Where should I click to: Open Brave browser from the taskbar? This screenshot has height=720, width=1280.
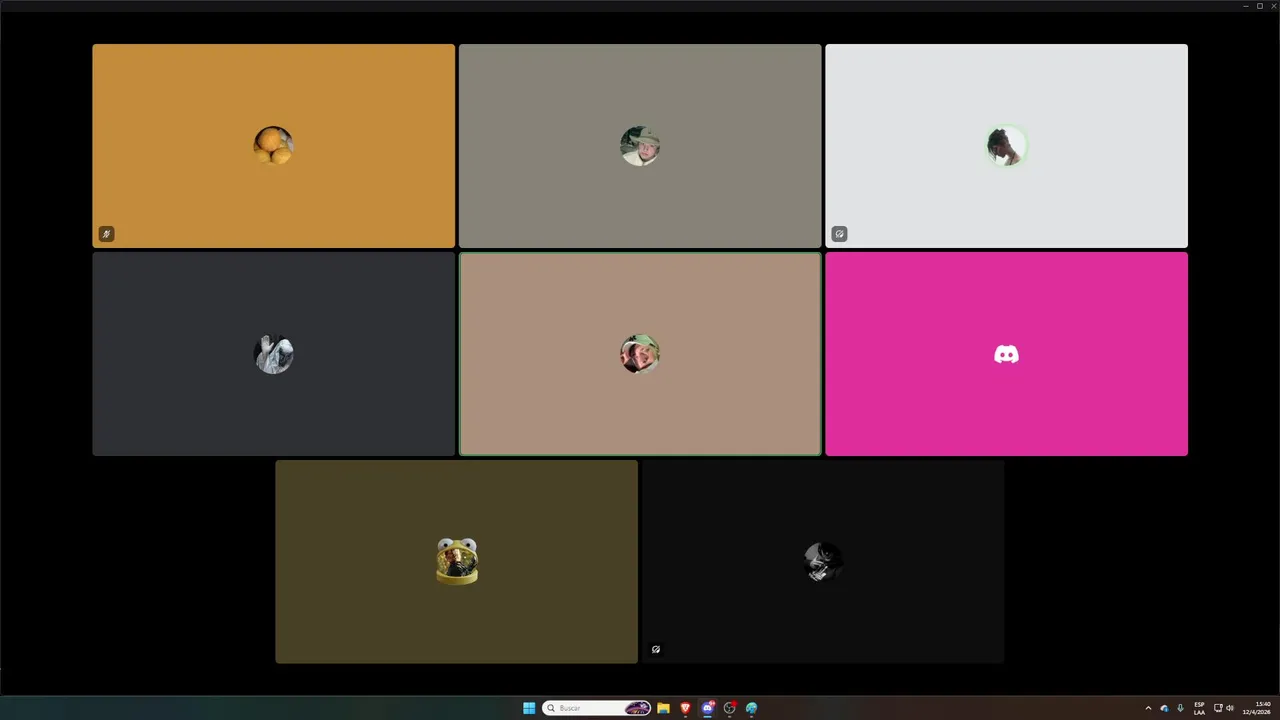685,708
